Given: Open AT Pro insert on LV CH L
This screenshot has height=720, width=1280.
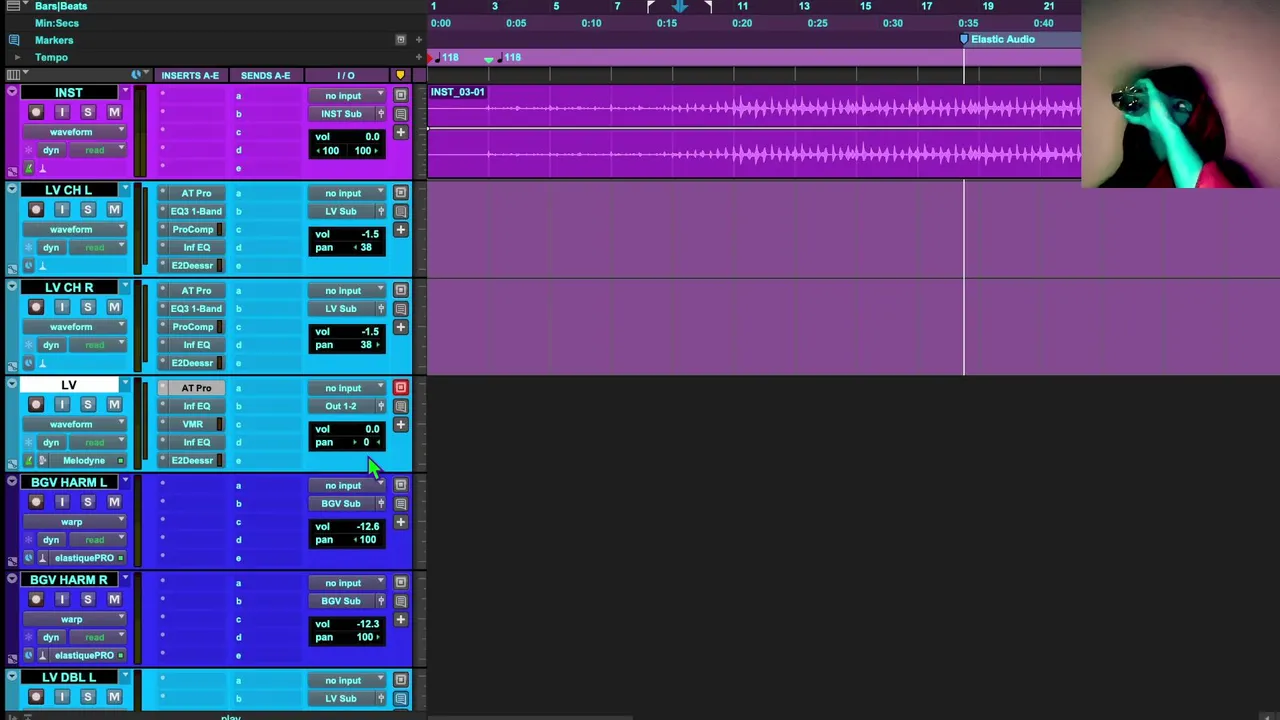Looking at the screenshot, I should tap(196, 193).
